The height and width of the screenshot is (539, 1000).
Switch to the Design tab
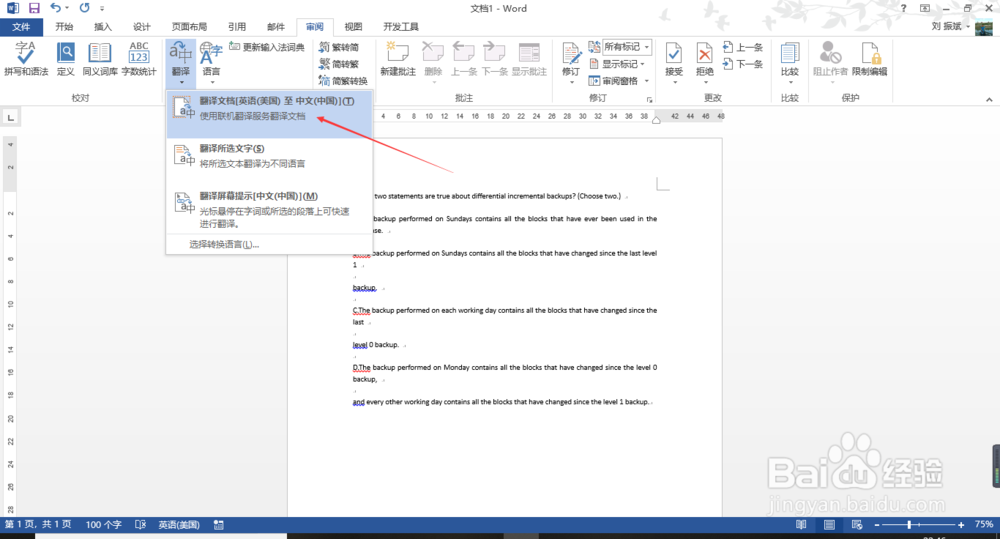(x=142, y=27)
